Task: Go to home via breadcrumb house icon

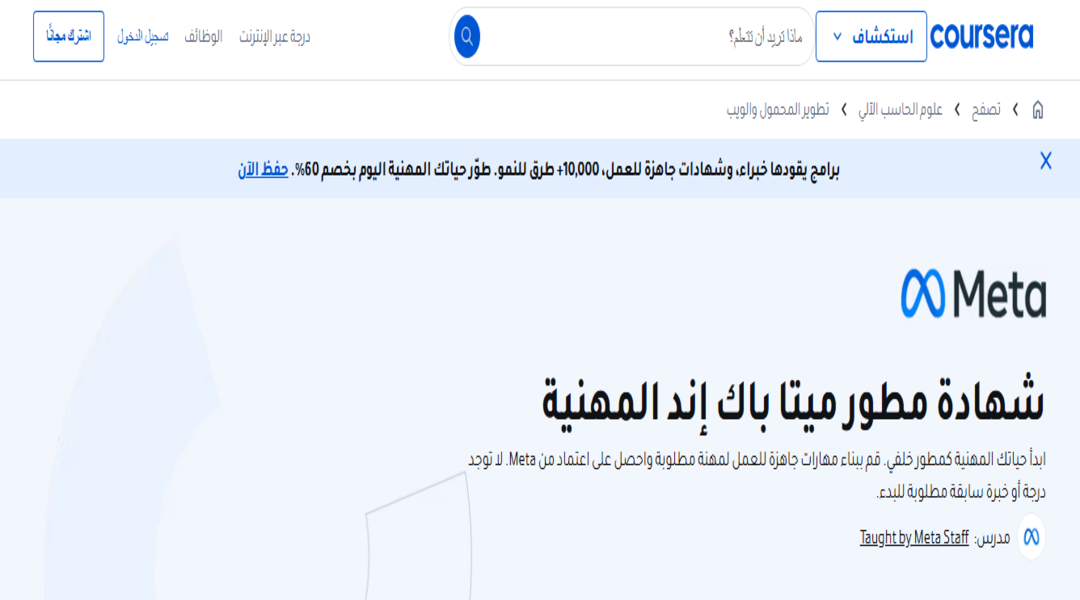Action: [x=1038, y=110]
